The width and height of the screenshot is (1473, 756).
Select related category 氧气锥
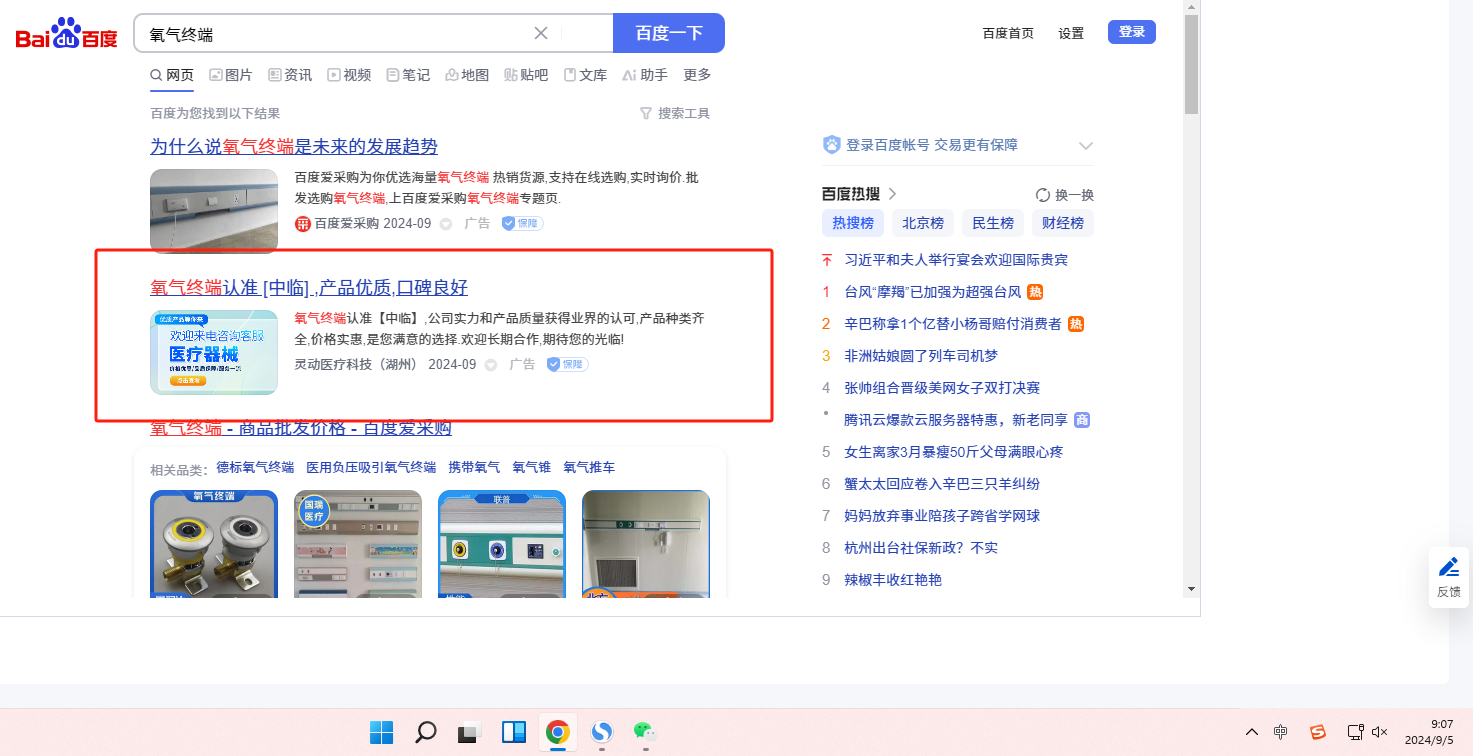tap(532, 467)
